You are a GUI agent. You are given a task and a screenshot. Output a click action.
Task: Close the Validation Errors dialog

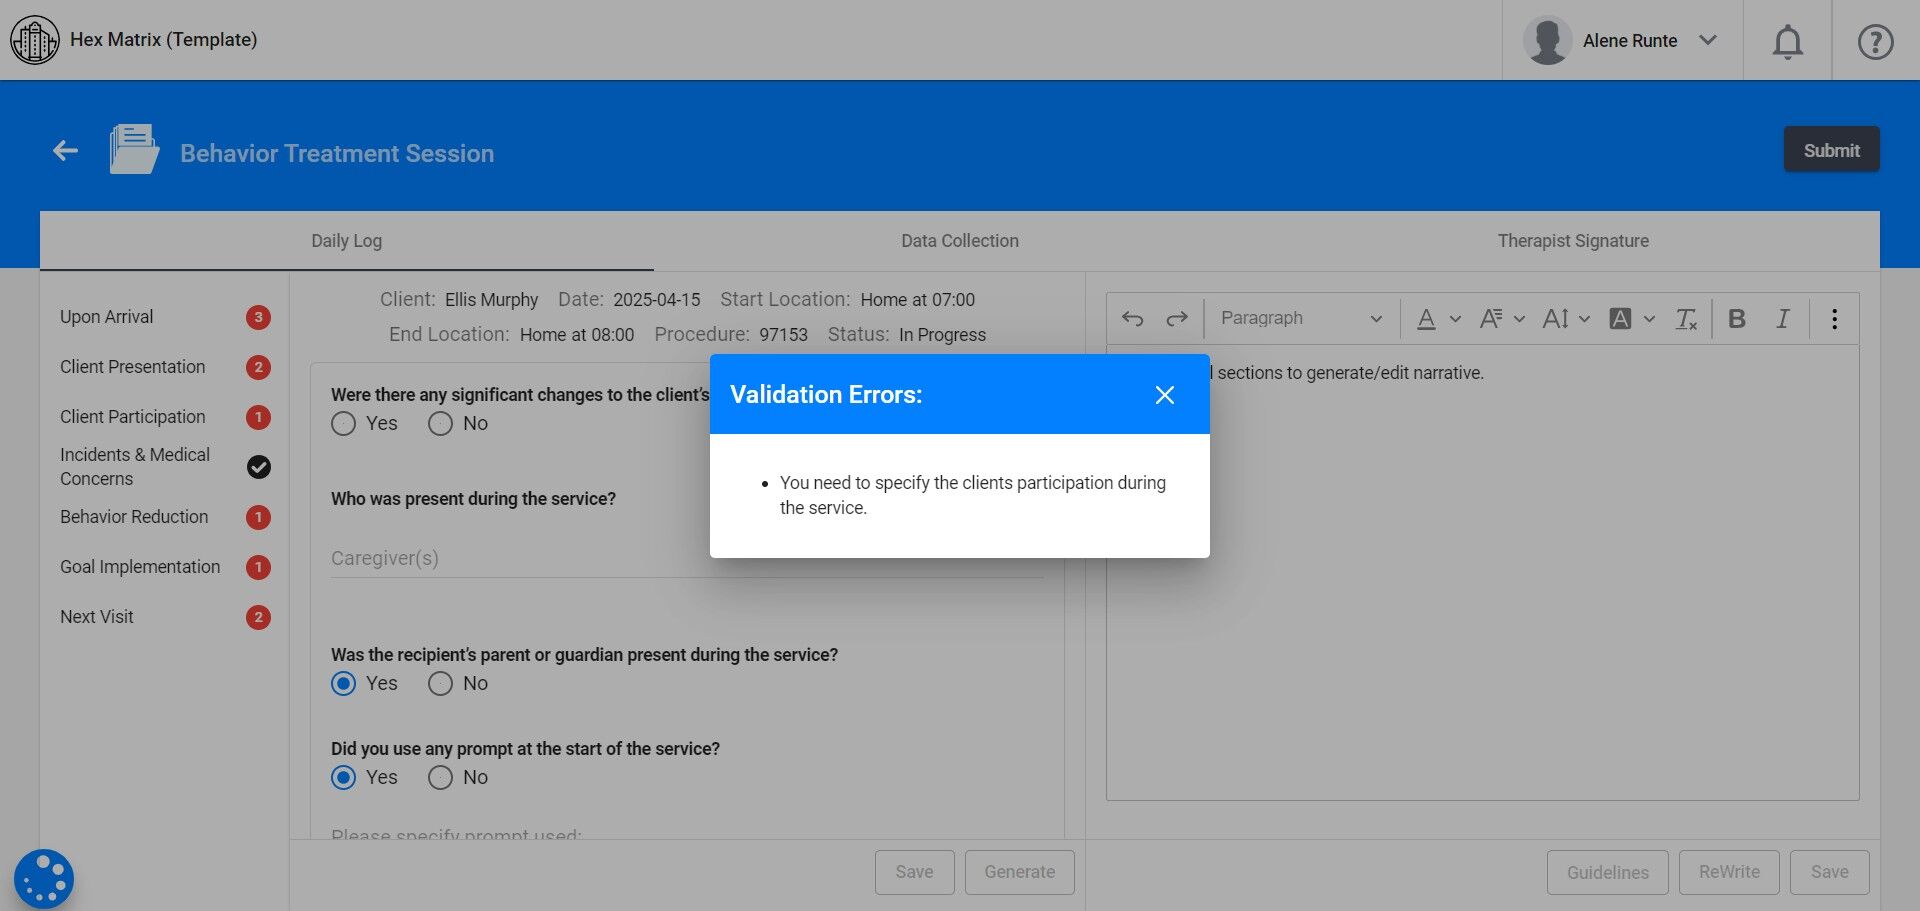click(1164, 395)
